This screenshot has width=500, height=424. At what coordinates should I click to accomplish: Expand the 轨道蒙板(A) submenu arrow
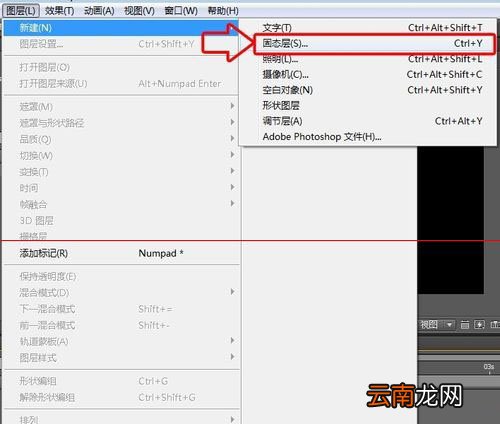pyautogui.click(x=232, y=341)
